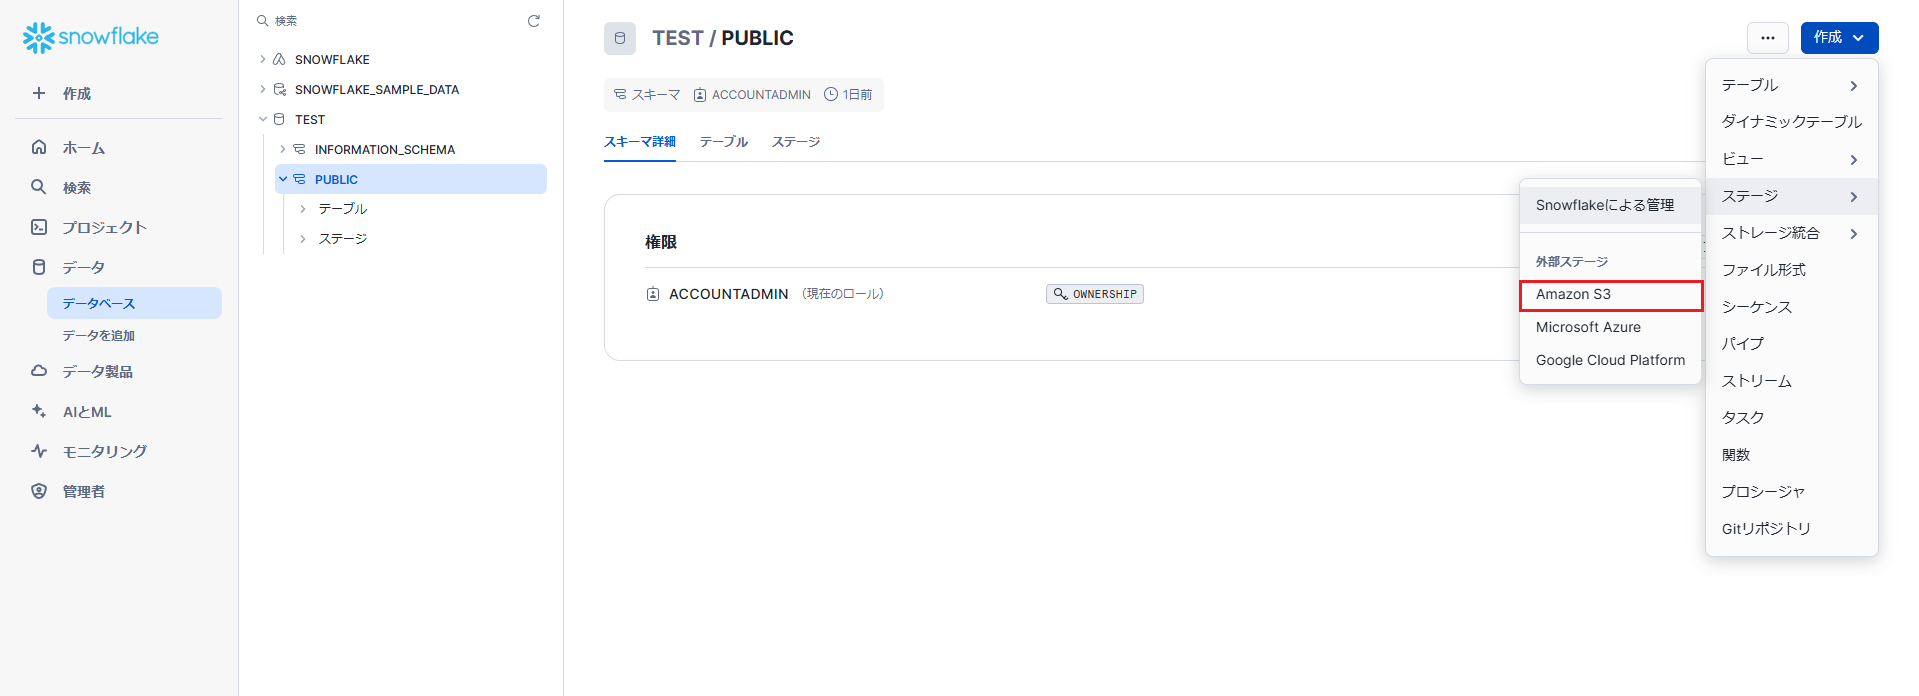Expand the SNOWFLAKE database node
This screenshot has height=696, width=1919.
[x=263, y=59]
